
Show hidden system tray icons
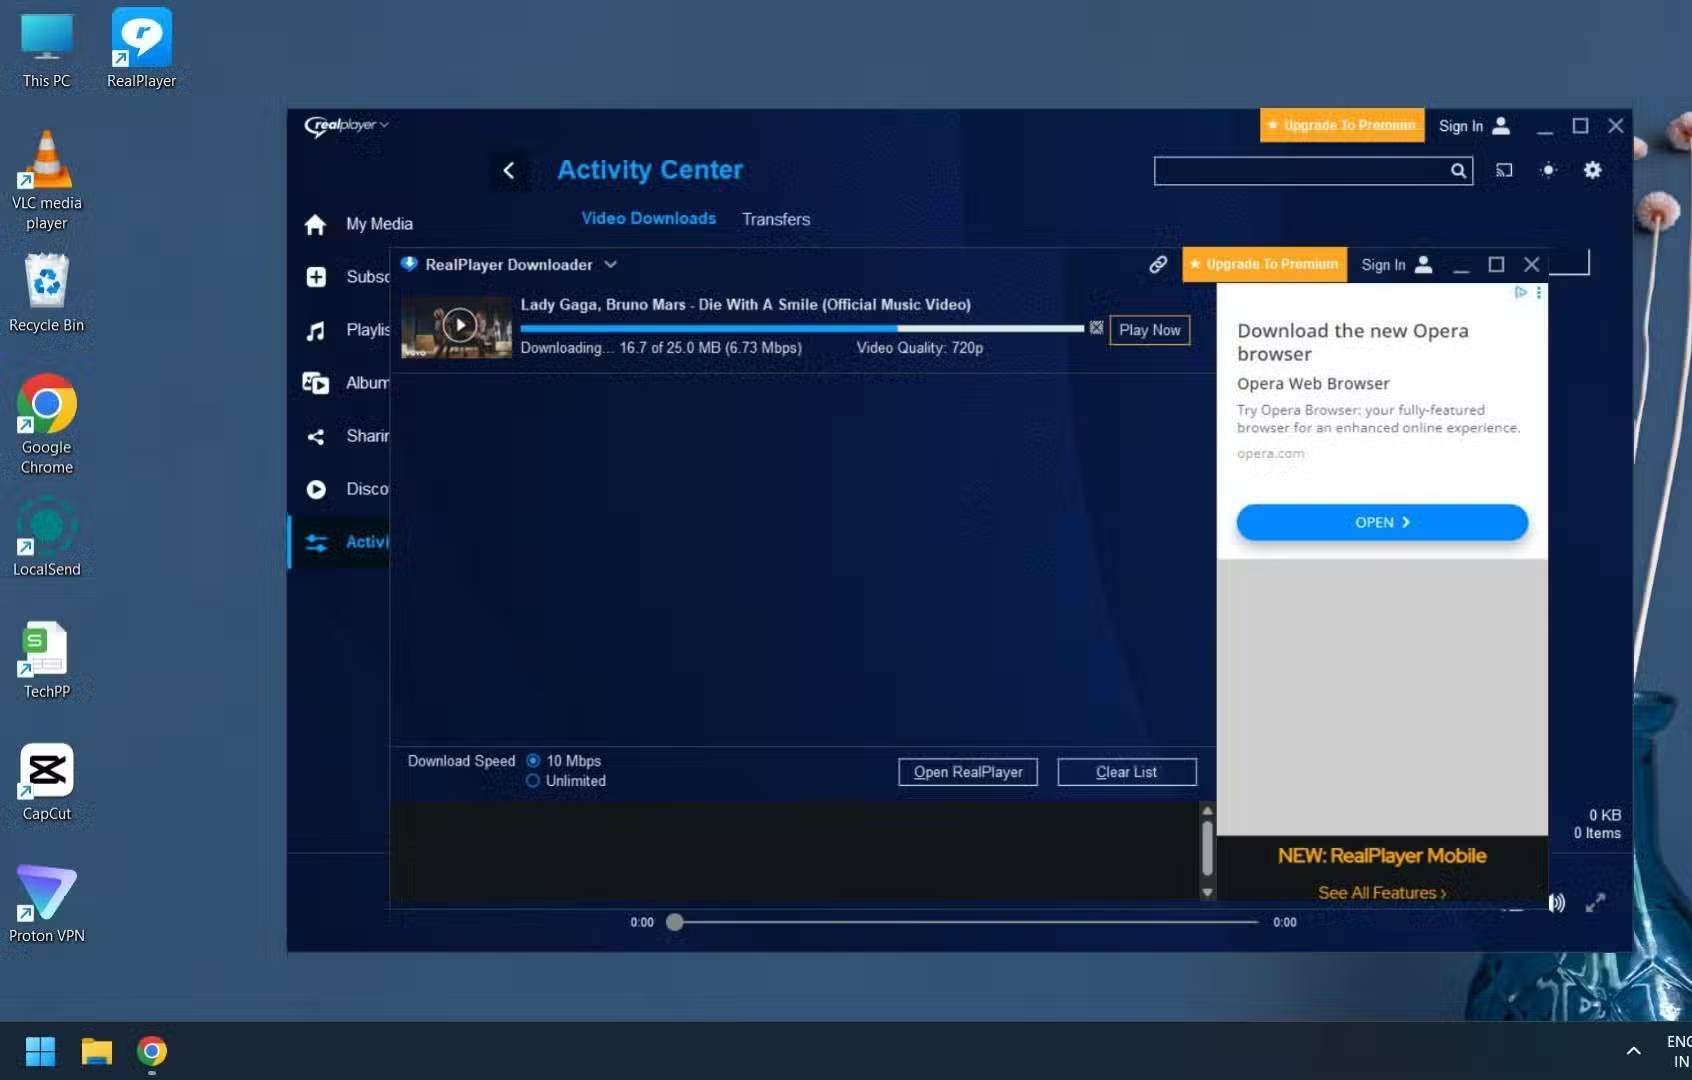pyautogui.click(x=1633, y=1051)
